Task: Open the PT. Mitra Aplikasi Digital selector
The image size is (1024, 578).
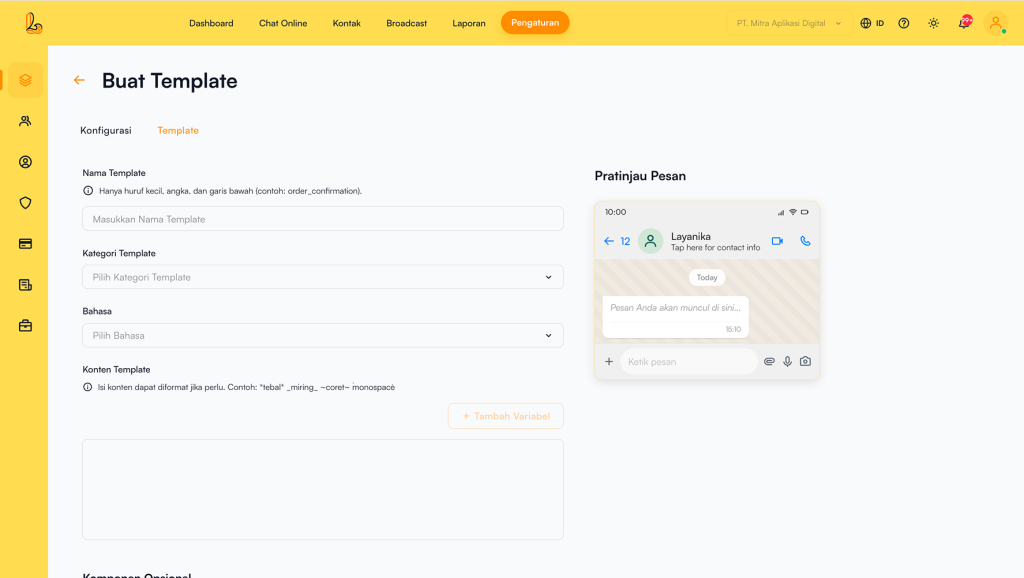Action: pos(788,23)
